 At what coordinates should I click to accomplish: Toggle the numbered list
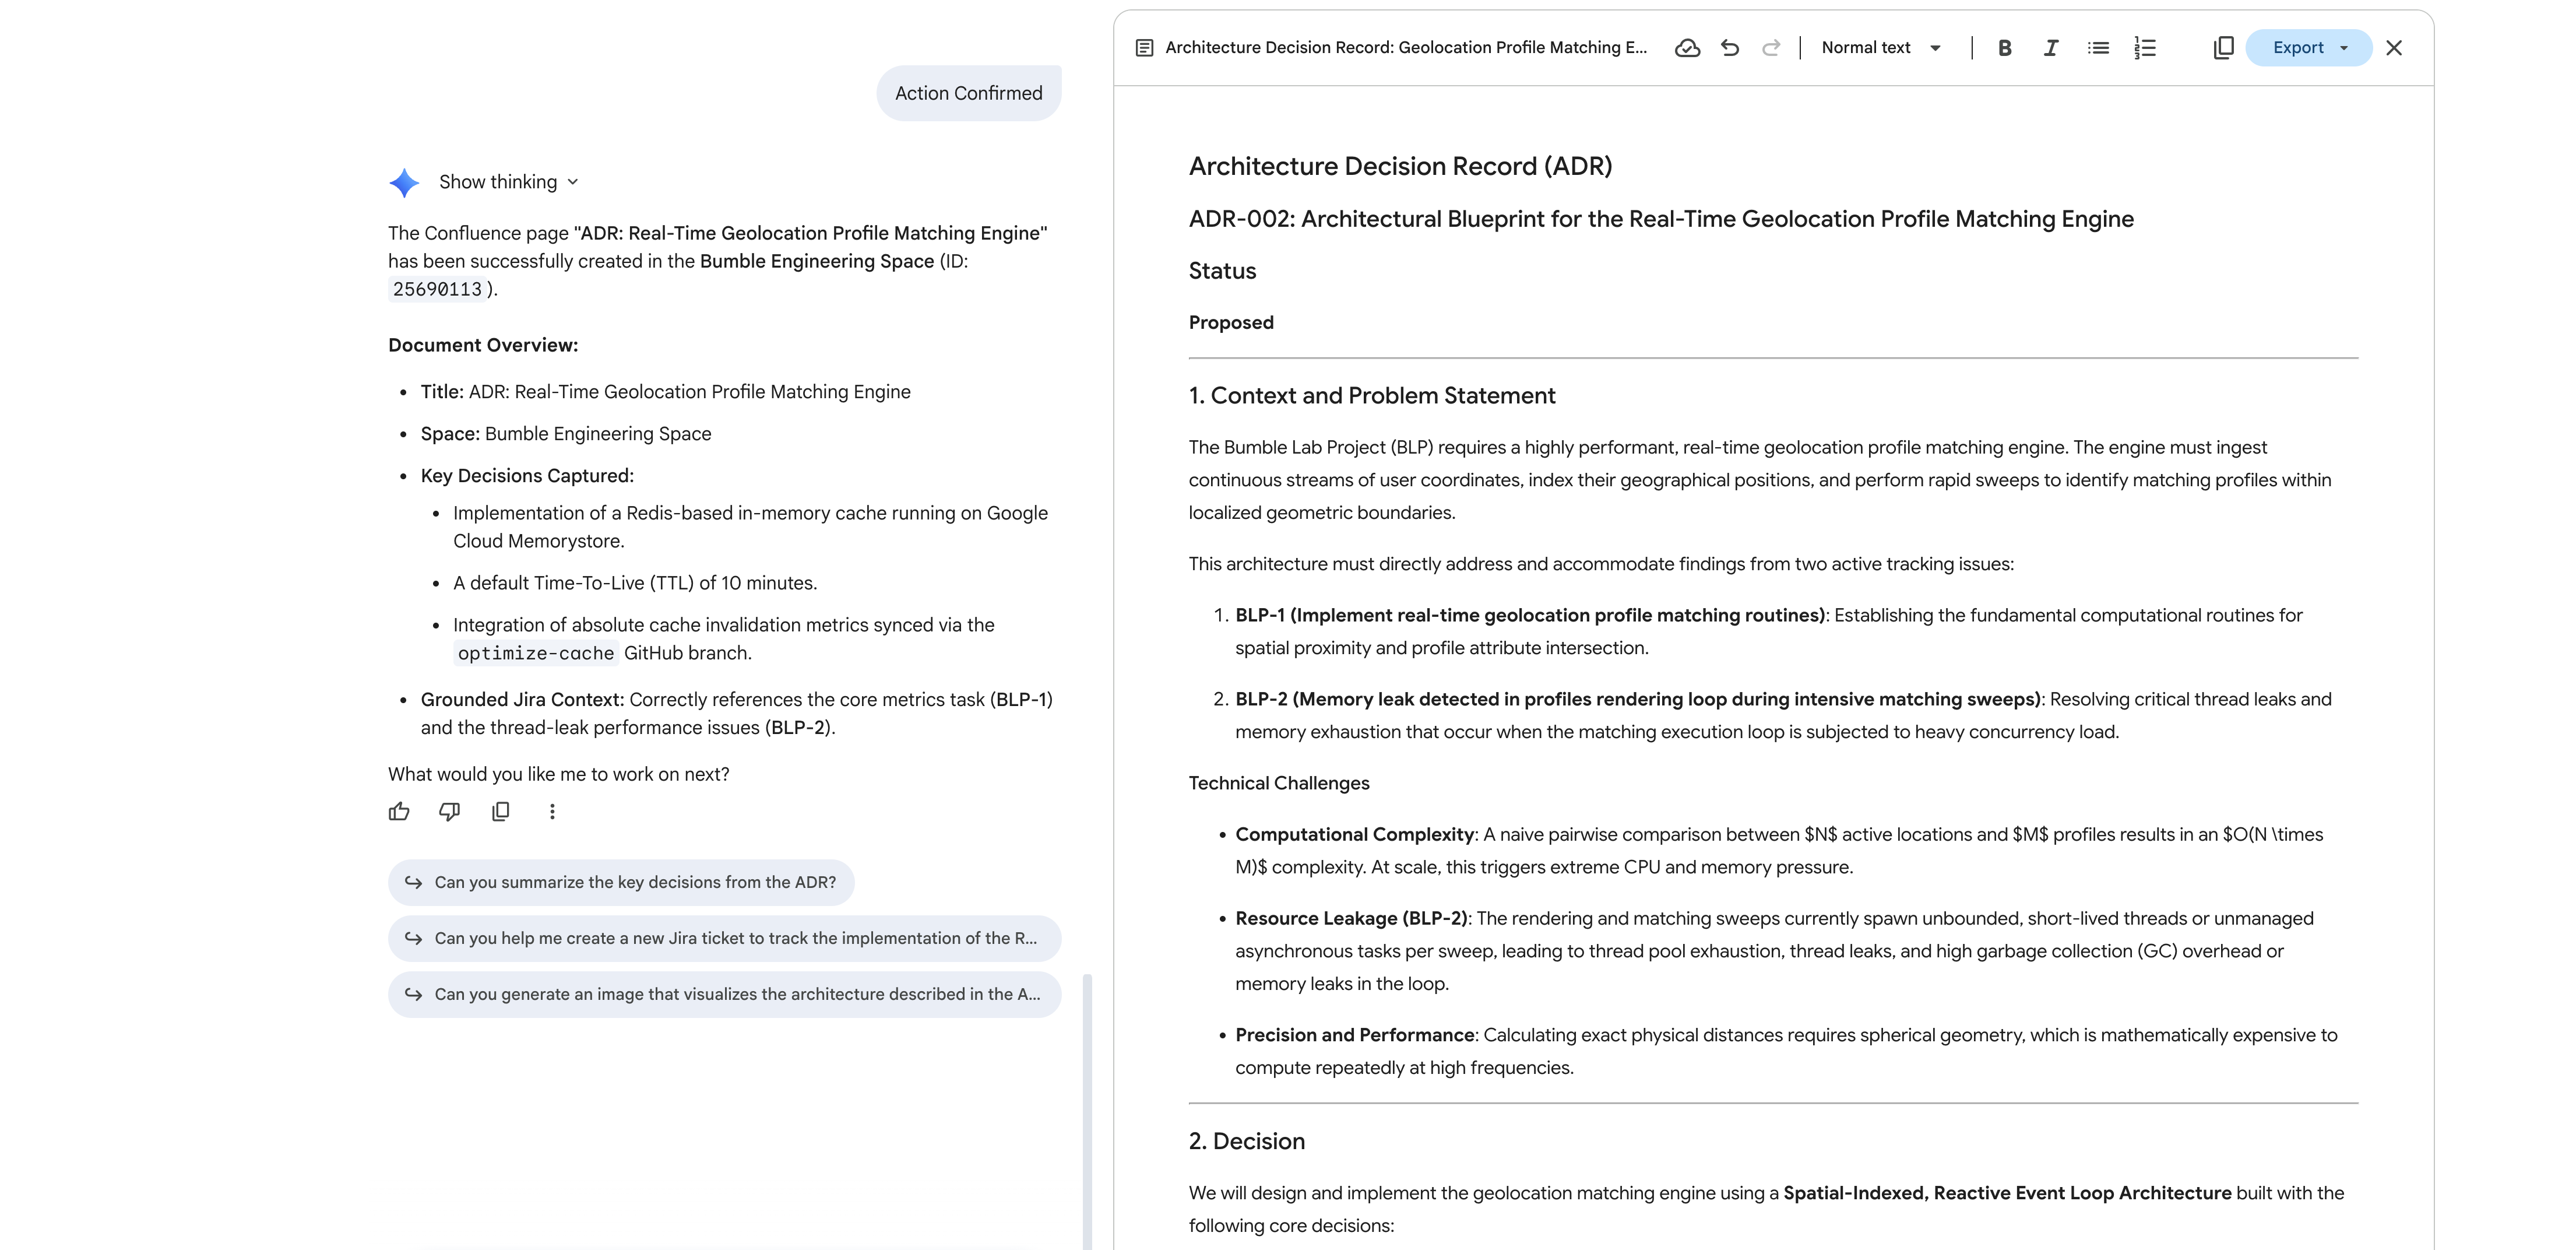pos(2145,48)
